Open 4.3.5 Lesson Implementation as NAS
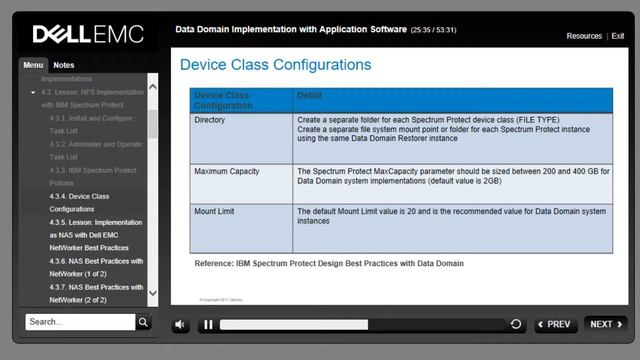 (96, 235)
